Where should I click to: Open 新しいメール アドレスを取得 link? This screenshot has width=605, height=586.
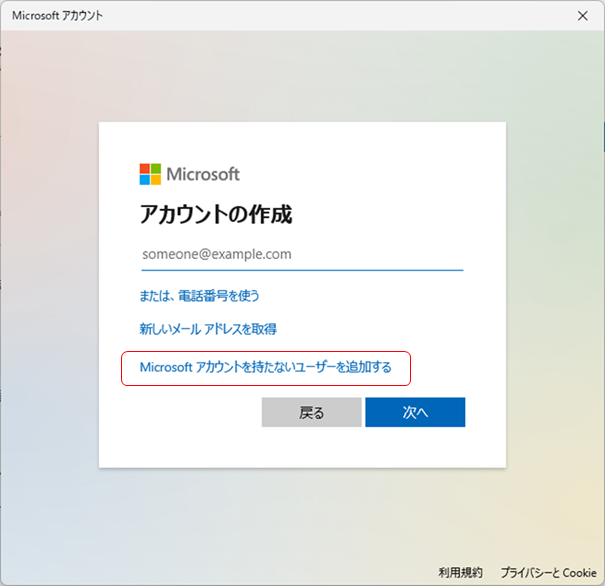pyautogui.click(x=208, y=329)
